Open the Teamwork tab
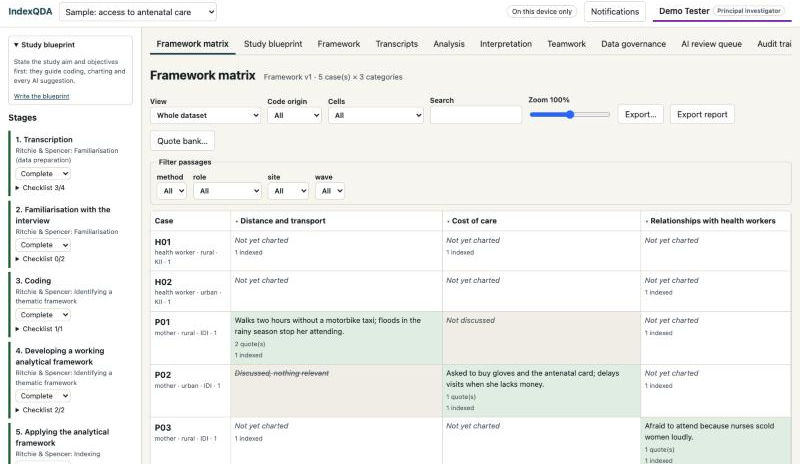Viewport: 800px width, 464px height. [566, 44]
